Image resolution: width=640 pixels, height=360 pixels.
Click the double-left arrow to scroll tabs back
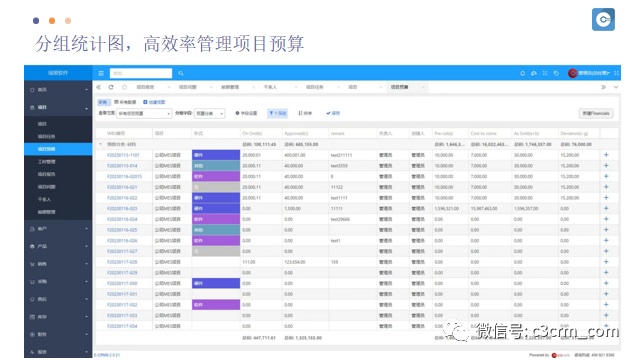coord(99,87)
